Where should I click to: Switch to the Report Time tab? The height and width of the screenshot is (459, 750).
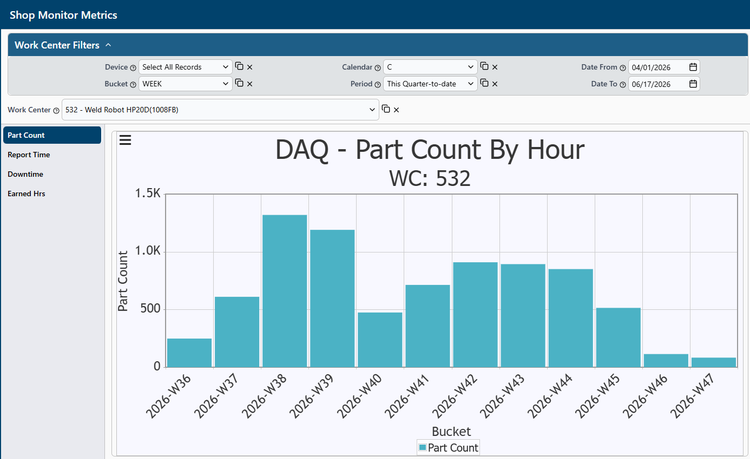click(x=52, y=155)
